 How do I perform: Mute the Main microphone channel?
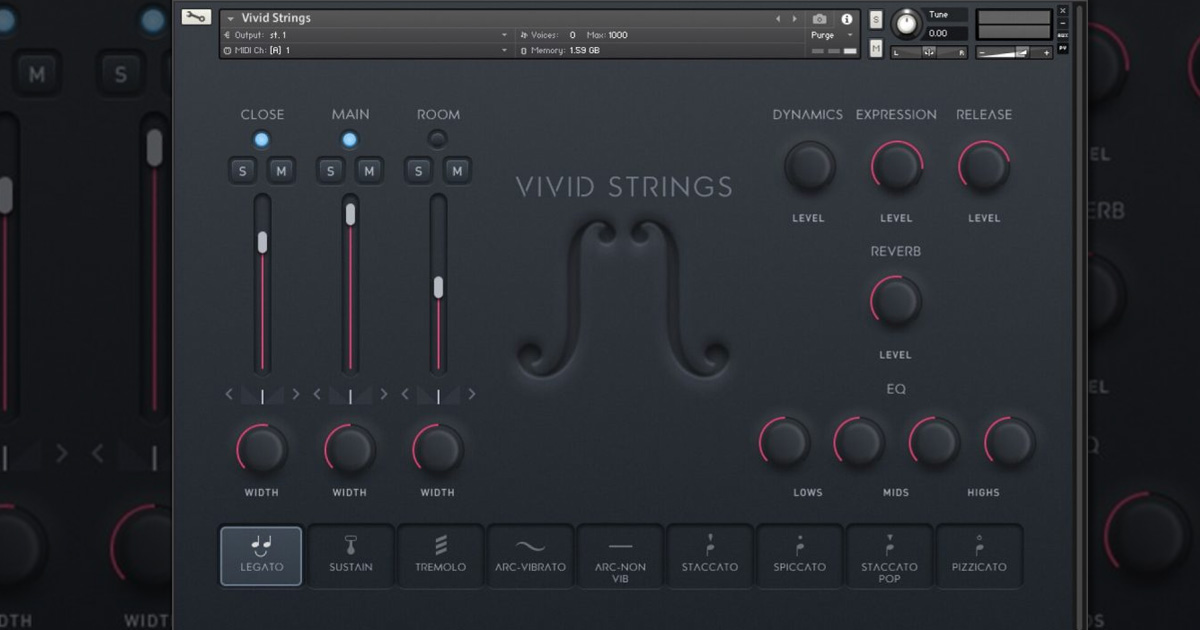(x=369, y=170)
